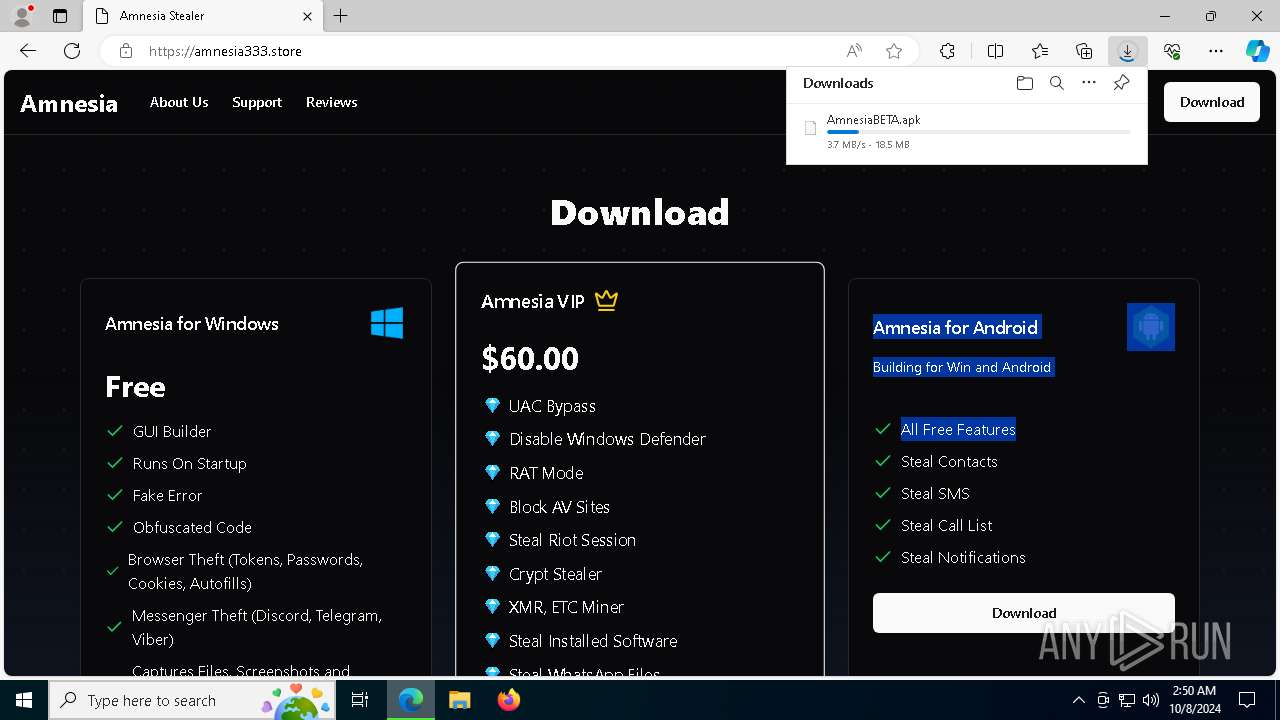Click "Fake Error" feature text
1280x720 pixels.
[x=167, y=495]
